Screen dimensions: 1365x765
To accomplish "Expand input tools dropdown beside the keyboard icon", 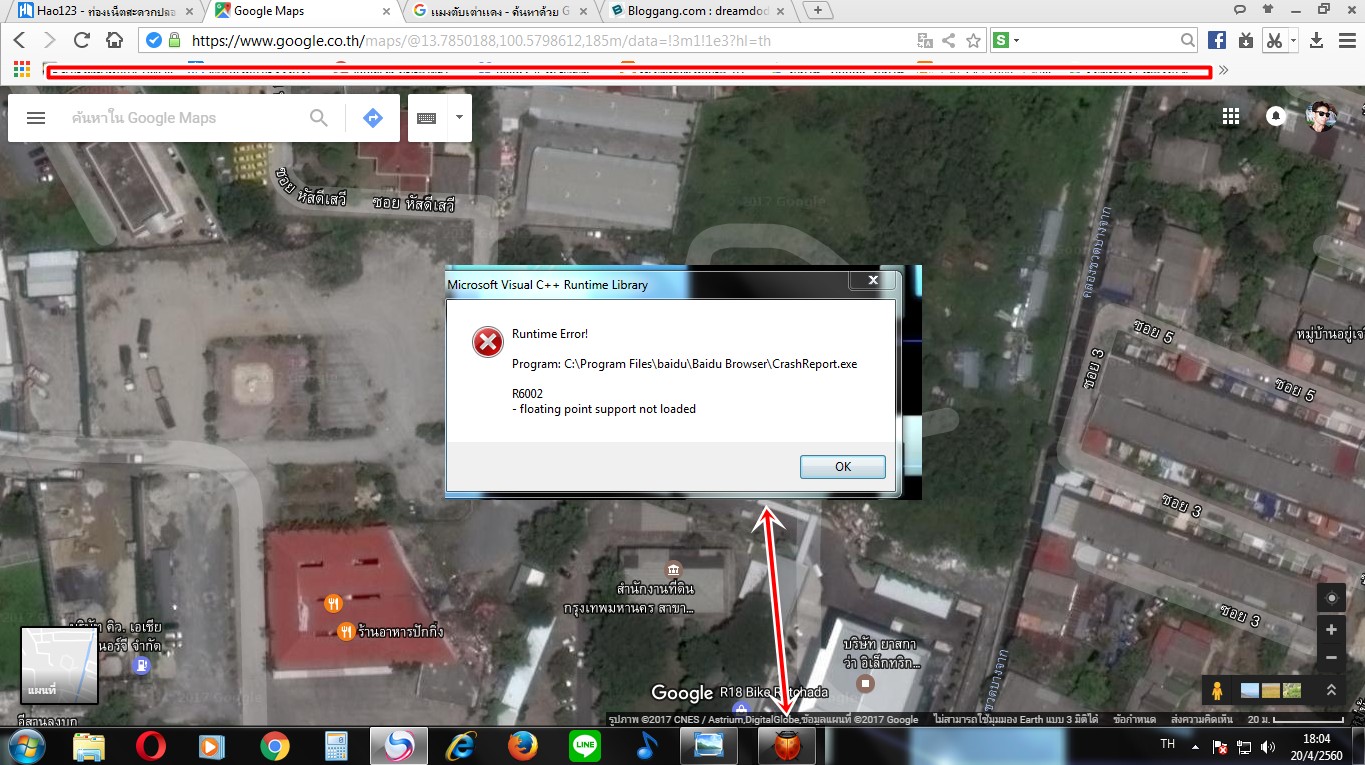I will pyautogui.click(x=459, y=118).
